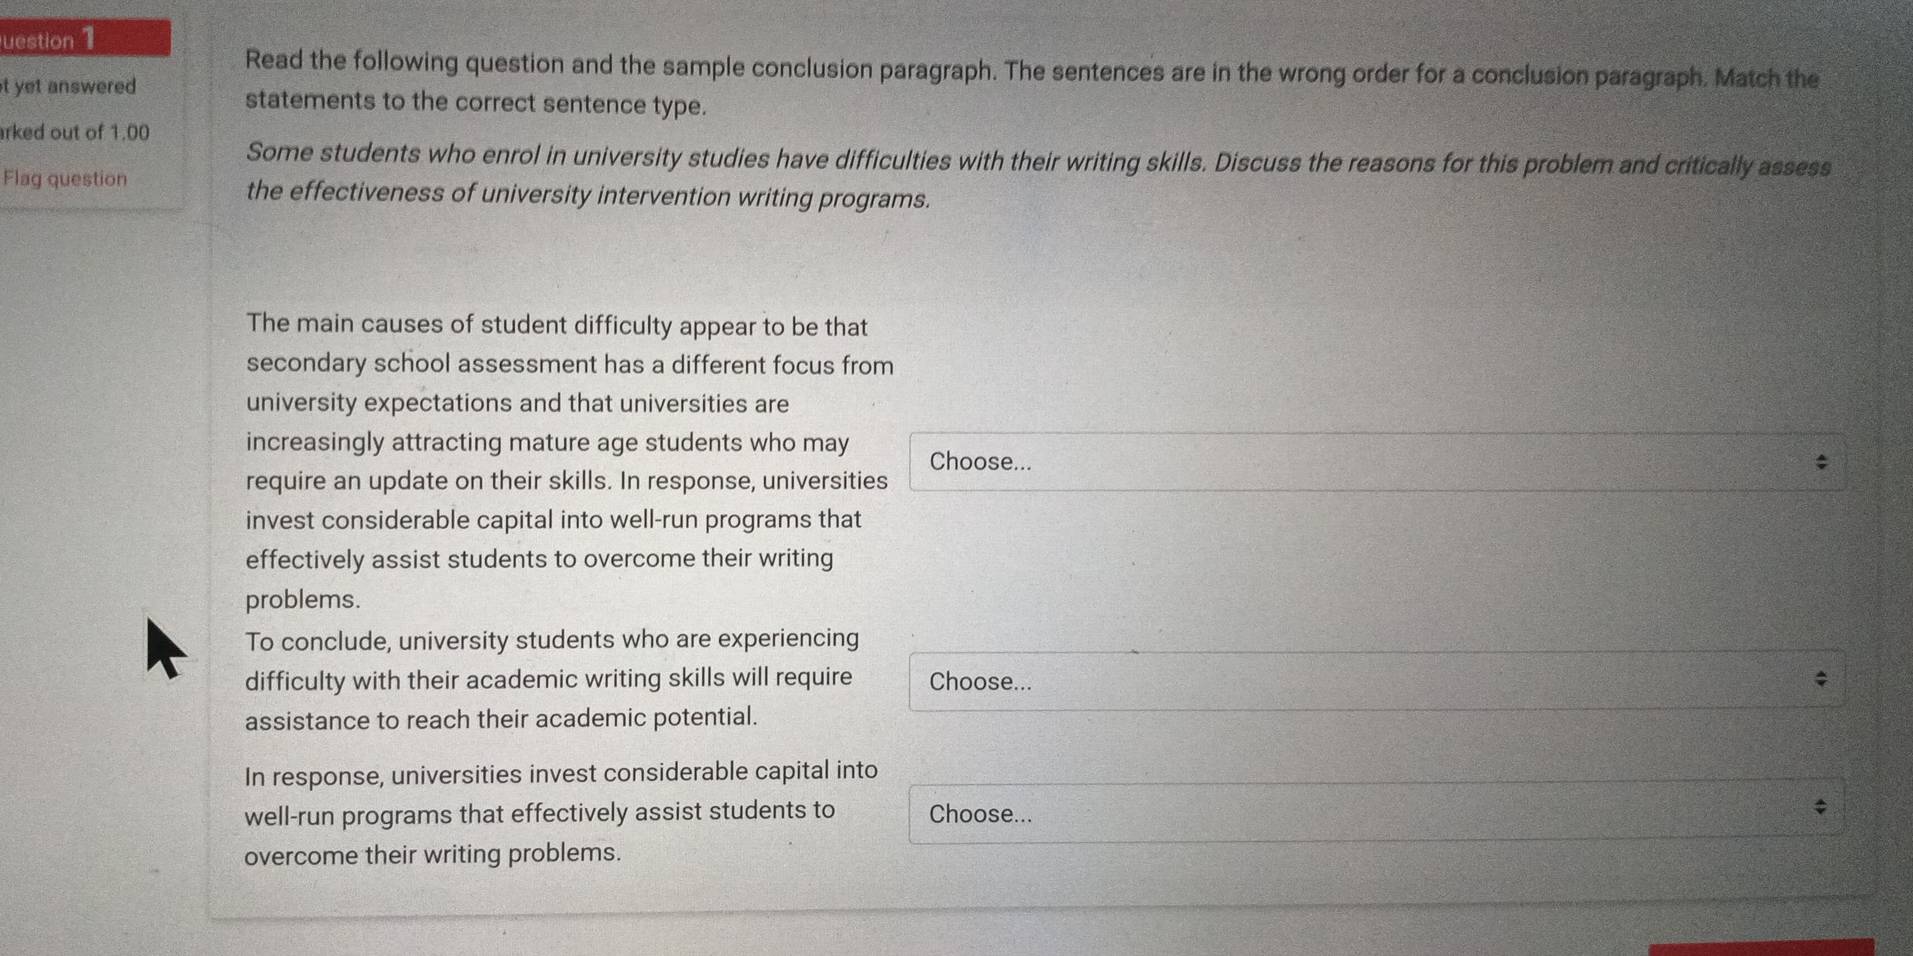Select the dropdown matching the main causes paragraph
The image size is (1913, 956).
(x=1370, y=461)
